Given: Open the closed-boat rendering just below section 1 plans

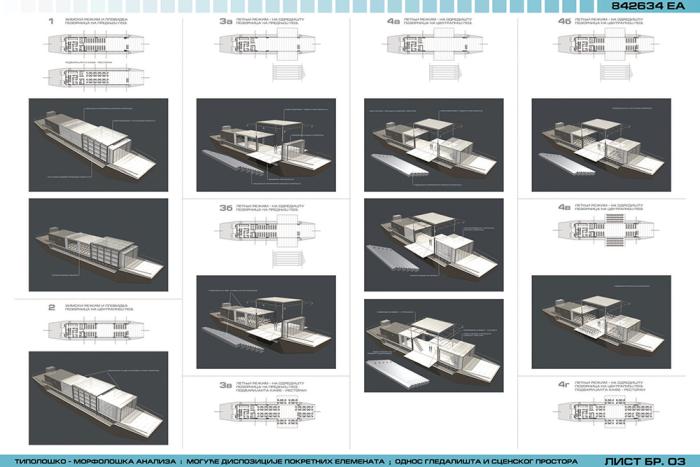Looking at the screenshot, I should [x=99, y=145].
